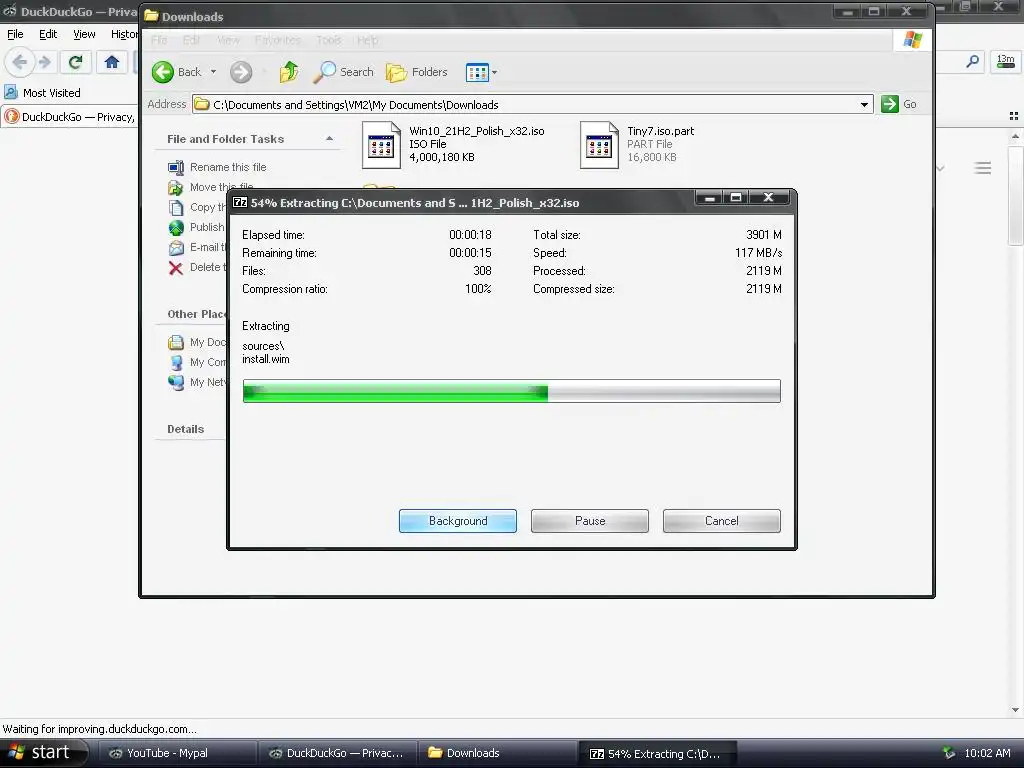Screen dimensions: 1024x768
Task: Switch to 7-Zip Extracting taskbar item
Action: pos(656,753)
